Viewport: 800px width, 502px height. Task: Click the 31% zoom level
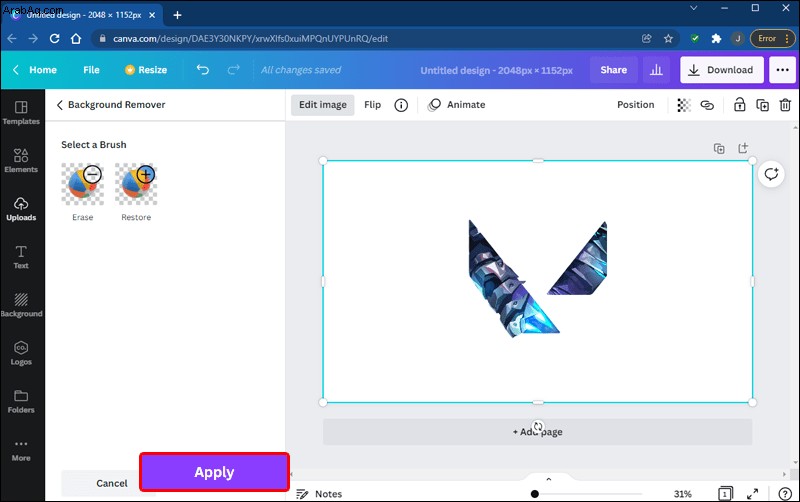(x=682, y=494)
